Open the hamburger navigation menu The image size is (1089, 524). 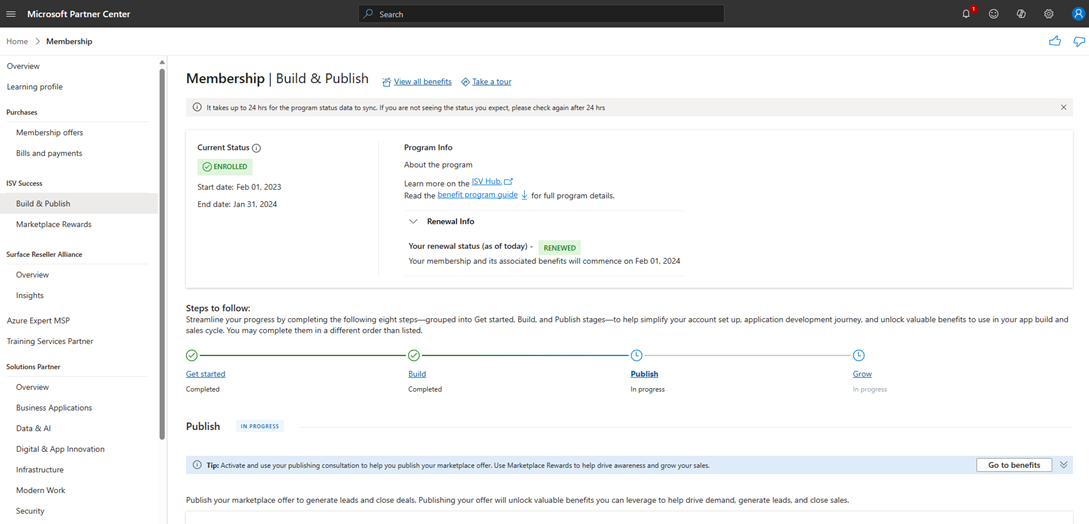[11, 14]
